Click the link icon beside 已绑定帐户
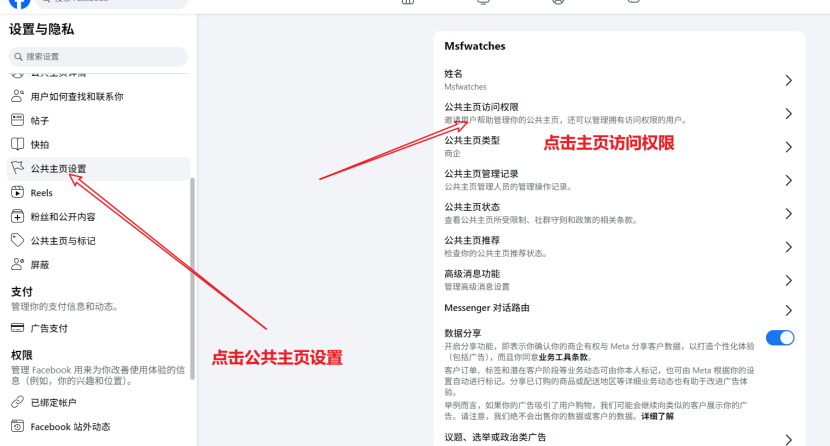The image size is (830, 446). tap(17, 402)
